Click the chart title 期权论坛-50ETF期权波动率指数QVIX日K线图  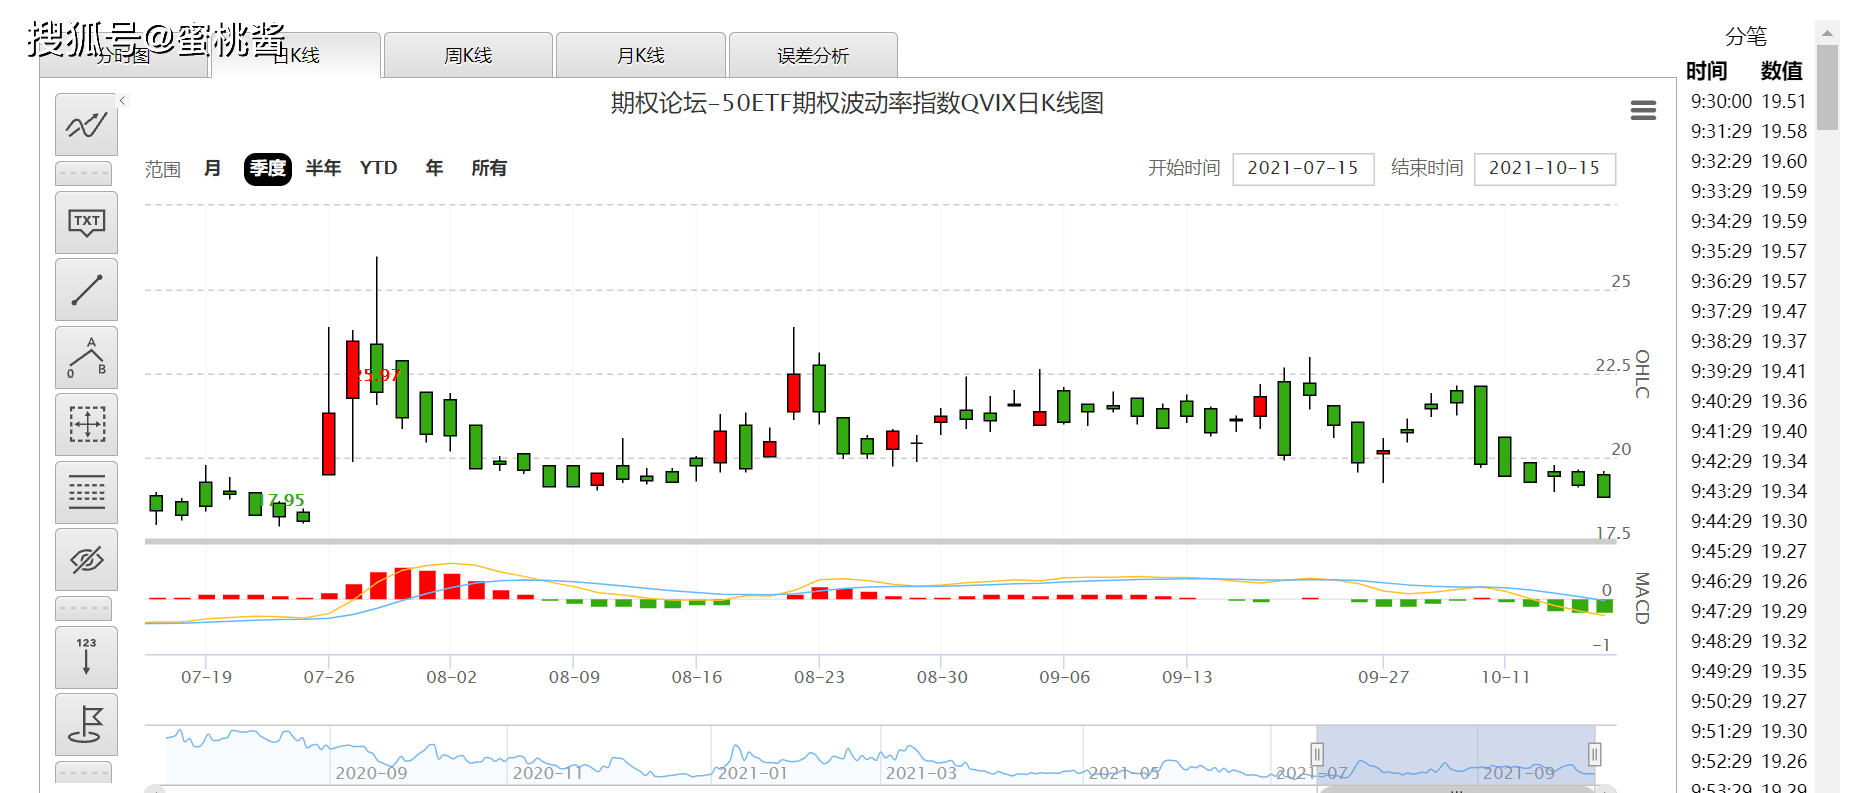click(857, 103)
